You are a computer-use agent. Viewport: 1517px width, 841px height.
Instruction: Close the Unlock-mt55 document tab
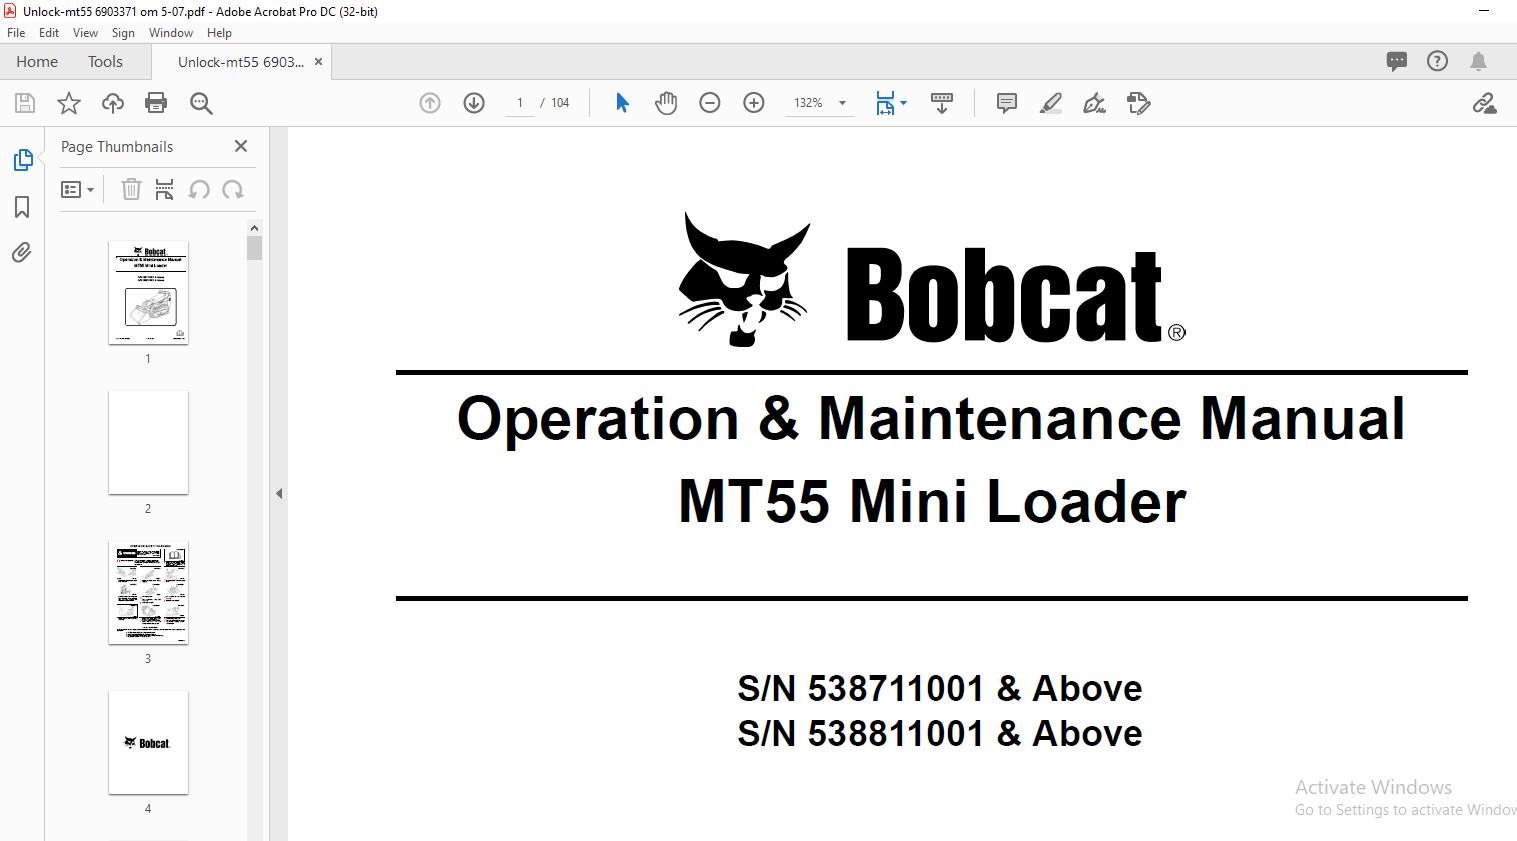[319, 62]
